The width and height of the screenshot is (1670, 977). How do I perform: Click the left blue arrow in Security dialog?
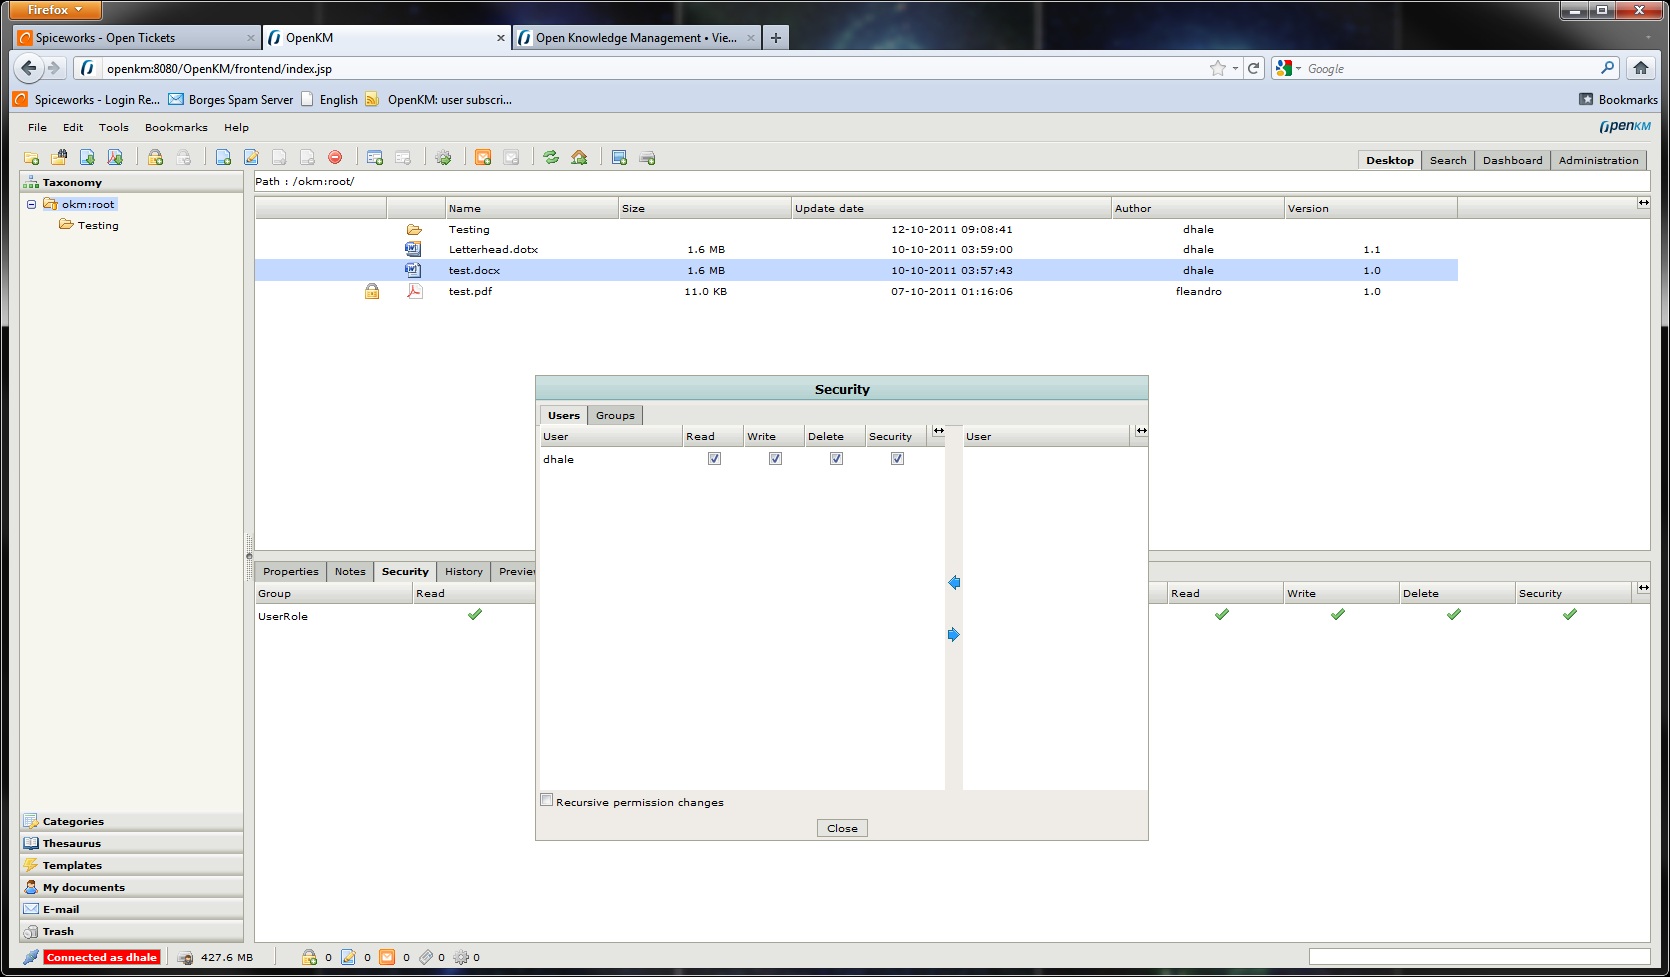(953, 583)
